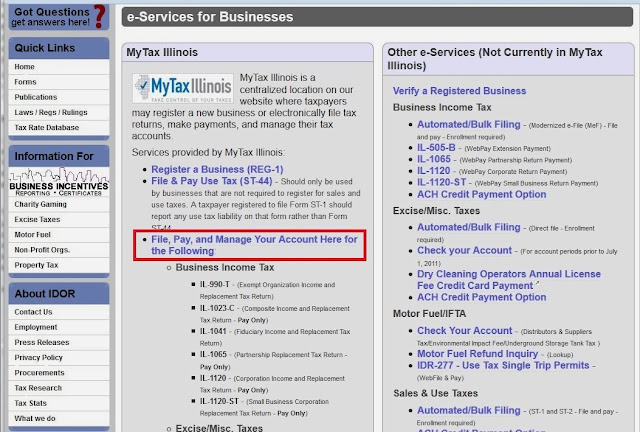Viewport: 640px width, 432px height.
Task: Open Business Income Tax Automated/Bulk Filing link
Action: coord(469,125)
